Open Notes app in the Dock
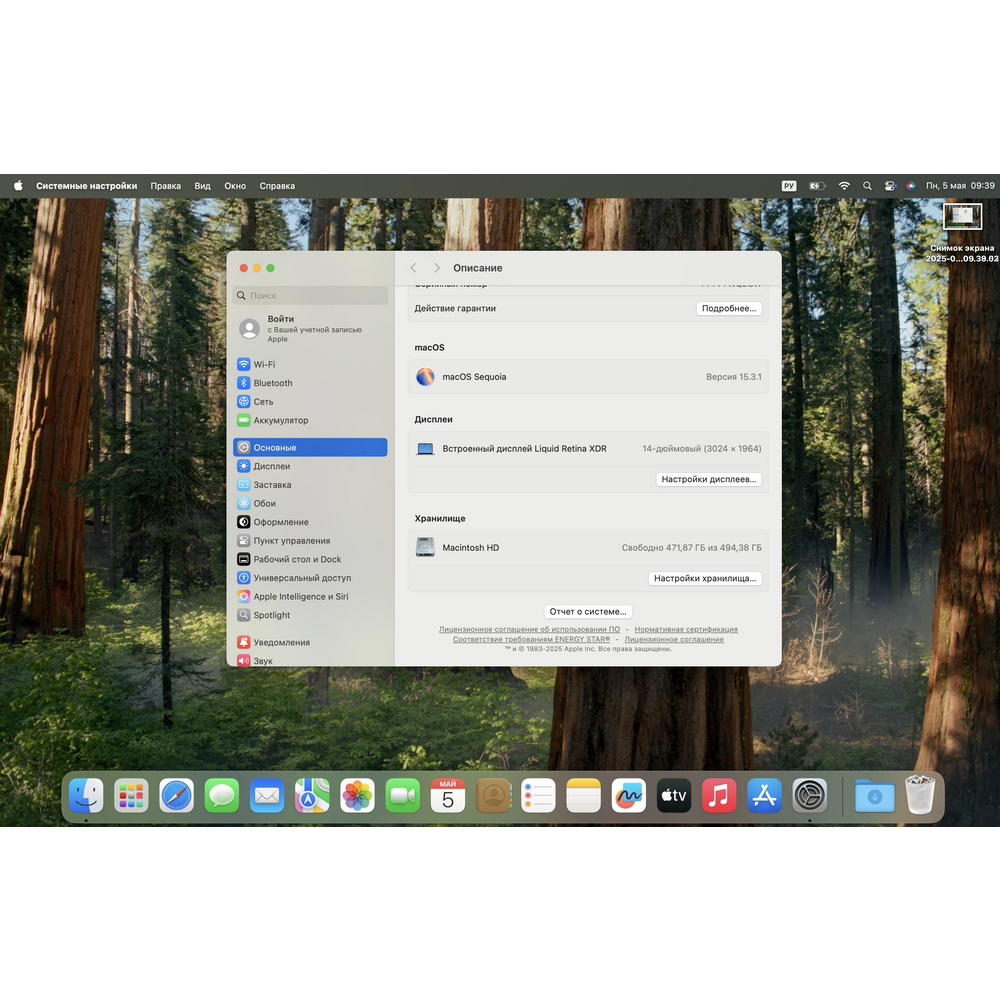Screen dimensions: 1000x1000 point(584,795)
